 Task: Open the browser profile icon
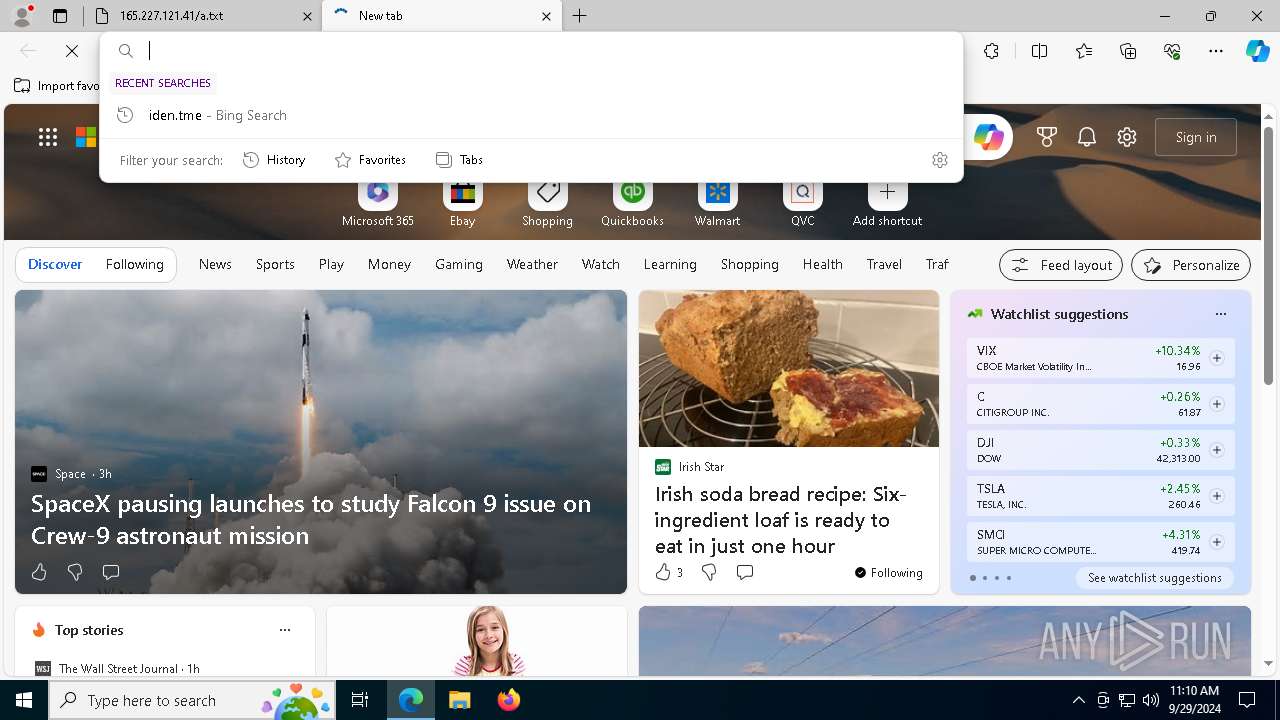tap(22, 16)
